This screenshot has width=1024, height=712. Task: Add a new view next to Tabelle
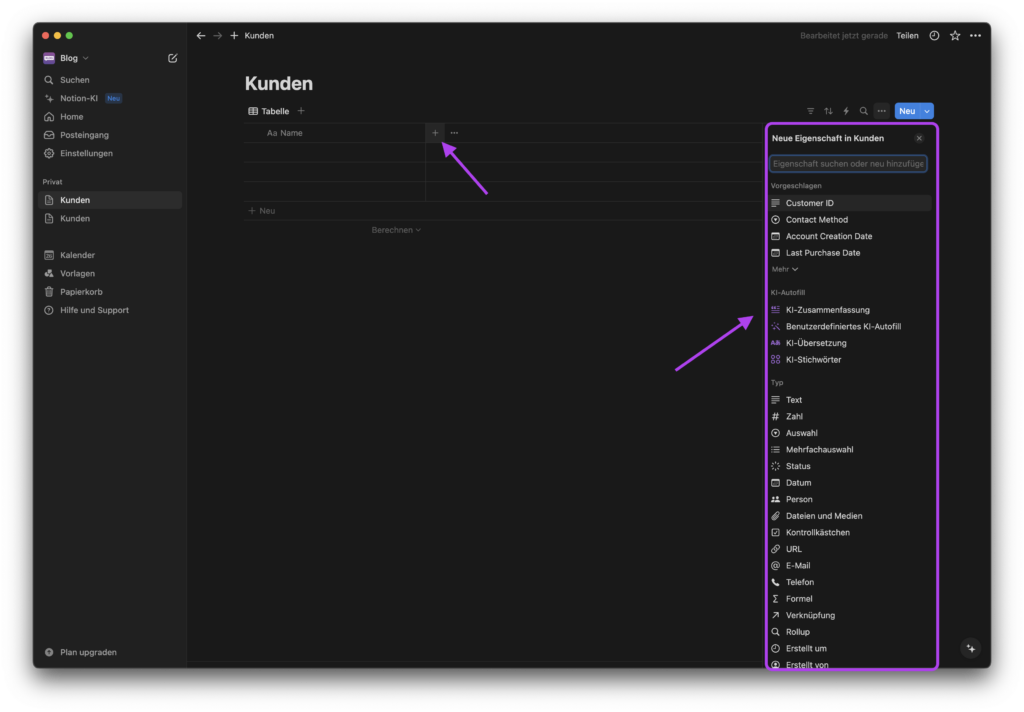pyautogui.click(x=301, y=111)
